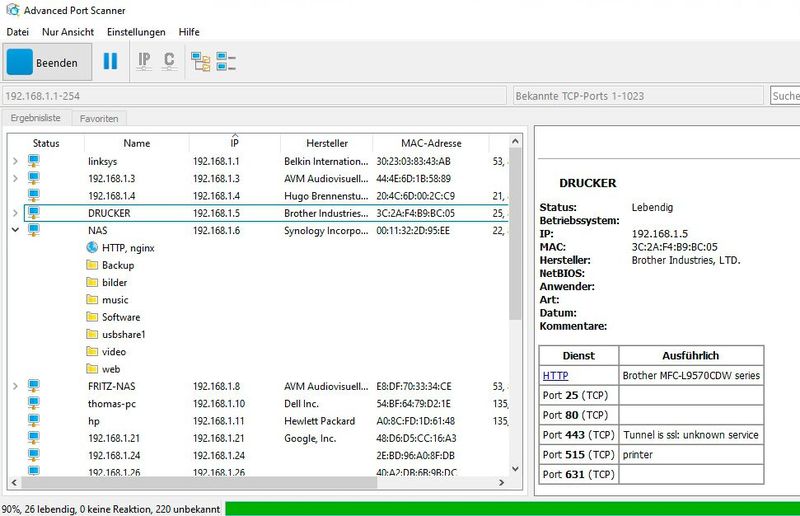The height and width of the screenshot is (516, 800).
Task: Click the Brother MFC-L9570CDW series detail cell
Action: (691, 376)
